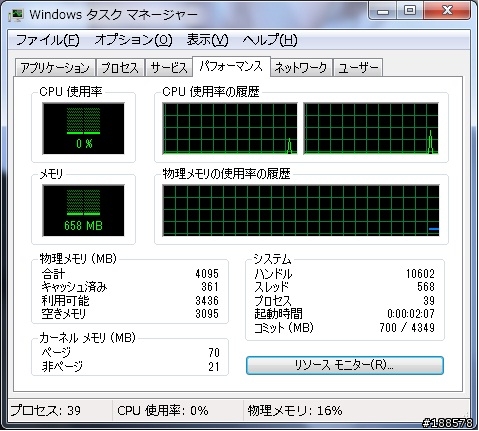Open the オプション(O) menu
This screenshot has width=479, height=431.
click(x=133, y=40)
